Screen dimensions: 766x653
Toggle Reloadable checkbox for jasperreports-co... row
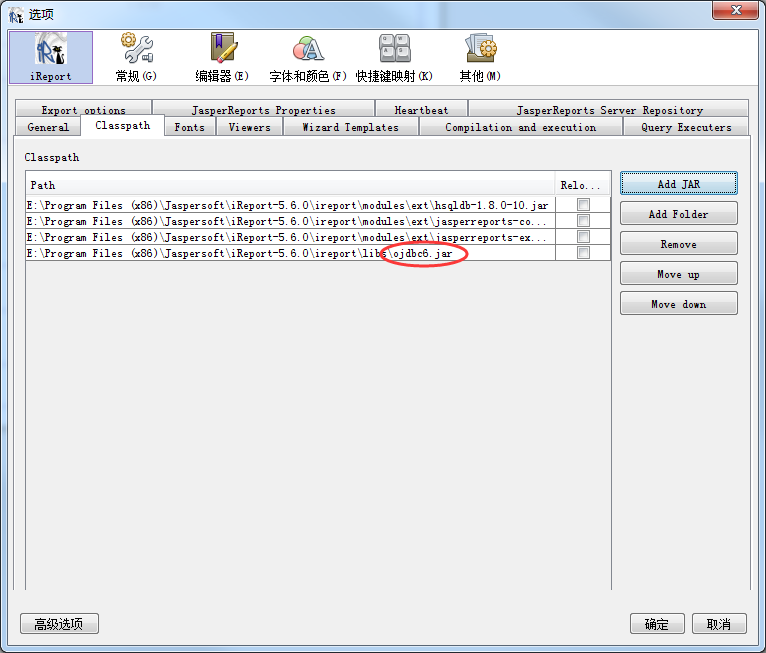(583, 221)
